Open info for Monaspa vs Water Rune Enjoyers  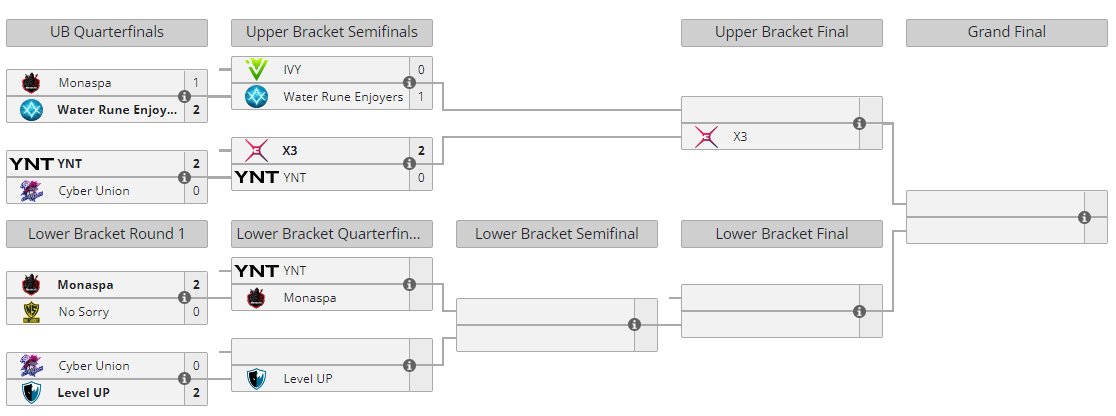[184, 97]
